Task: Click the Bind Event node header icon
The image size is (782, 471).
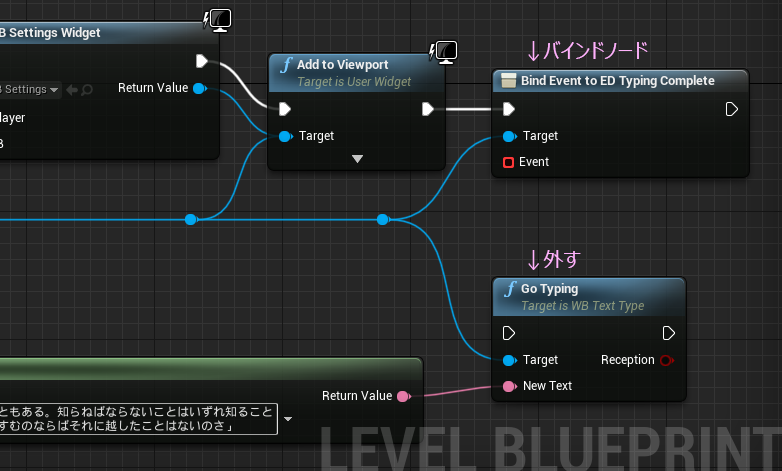Action: [x=508, y=81]
